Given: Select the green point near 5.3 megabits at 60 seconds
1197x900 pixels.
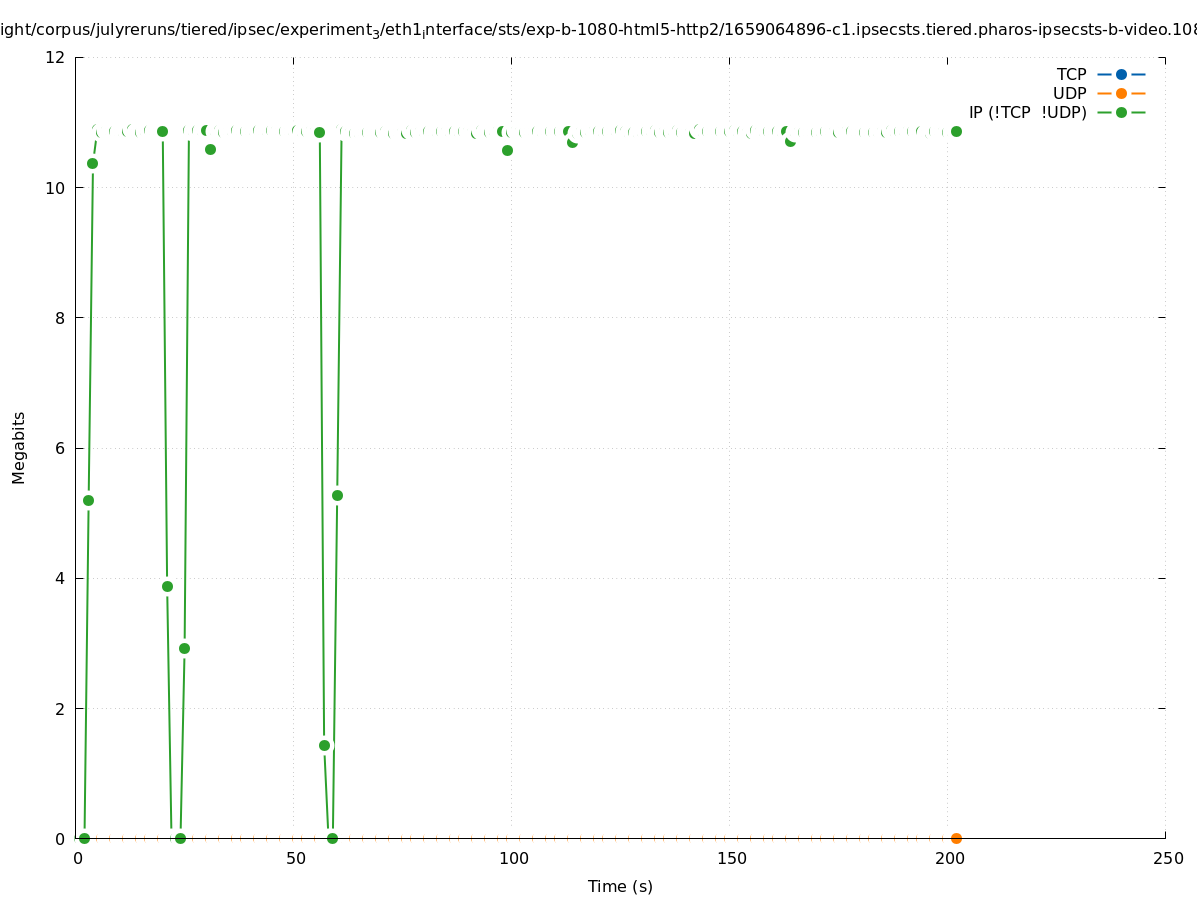Looking at the screenshot, I should (337, 495).
